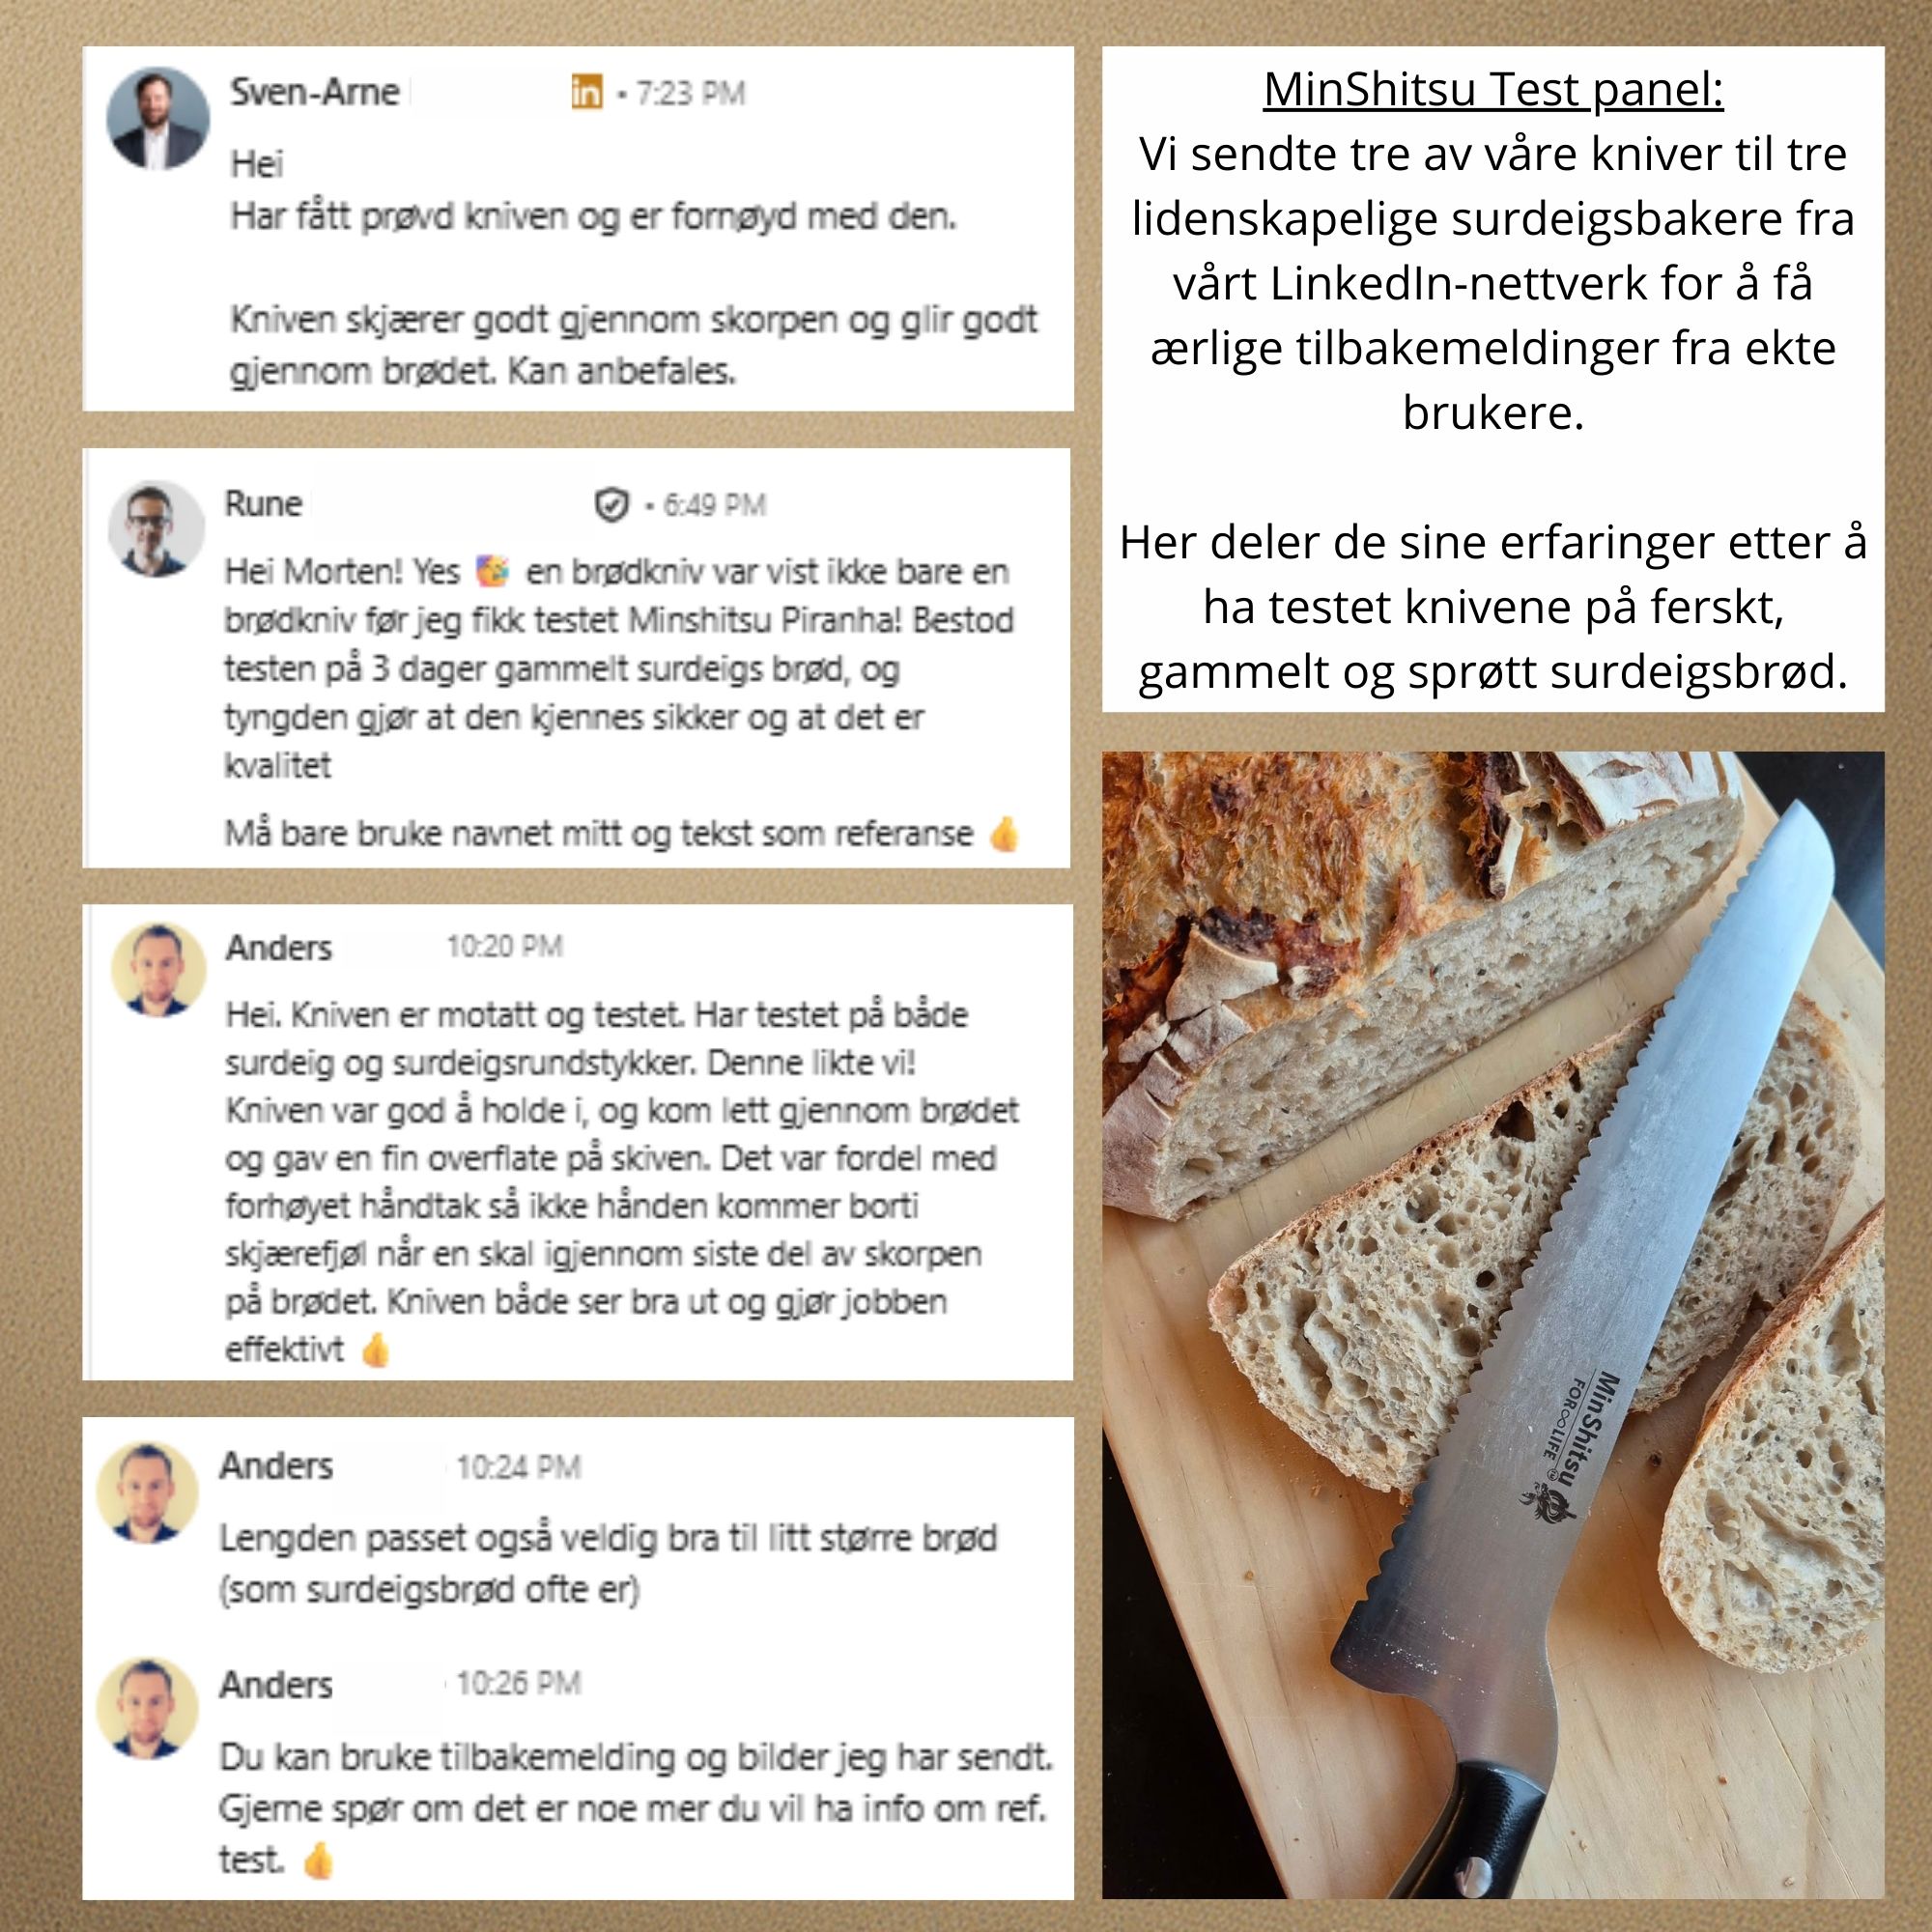The height and width of the screenshot is (1932, 1932).
Task: Click the 10:26 PM timestamp
Action: tap(518, 1684)
